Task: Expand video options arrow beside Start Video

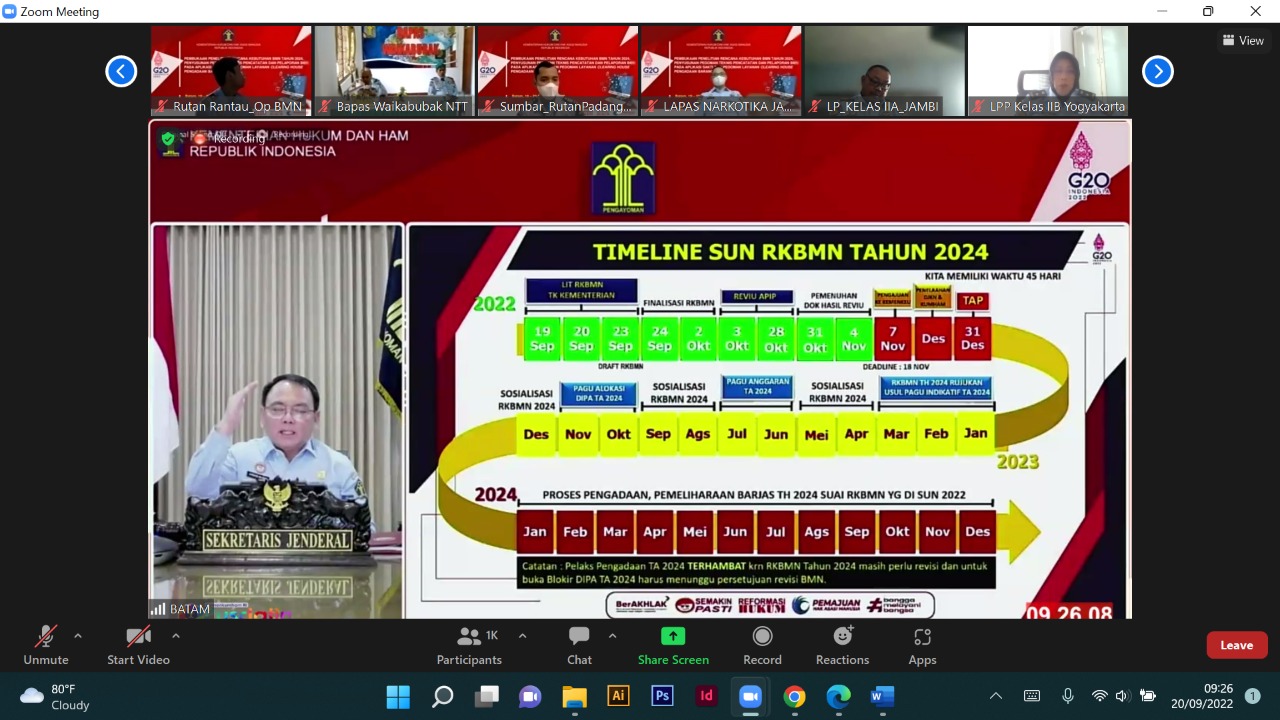Action: click(176, 636)
